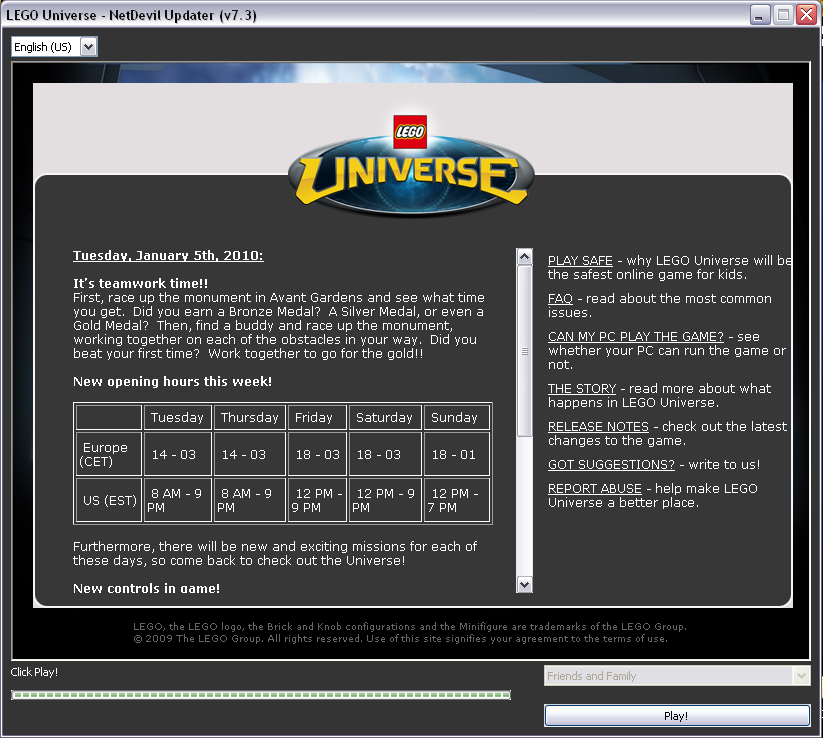Open the GOT SUGGESTIONS? link
The width and height of the screenshot is (823, 738).
pyautogui.click(x=611, y=465)
